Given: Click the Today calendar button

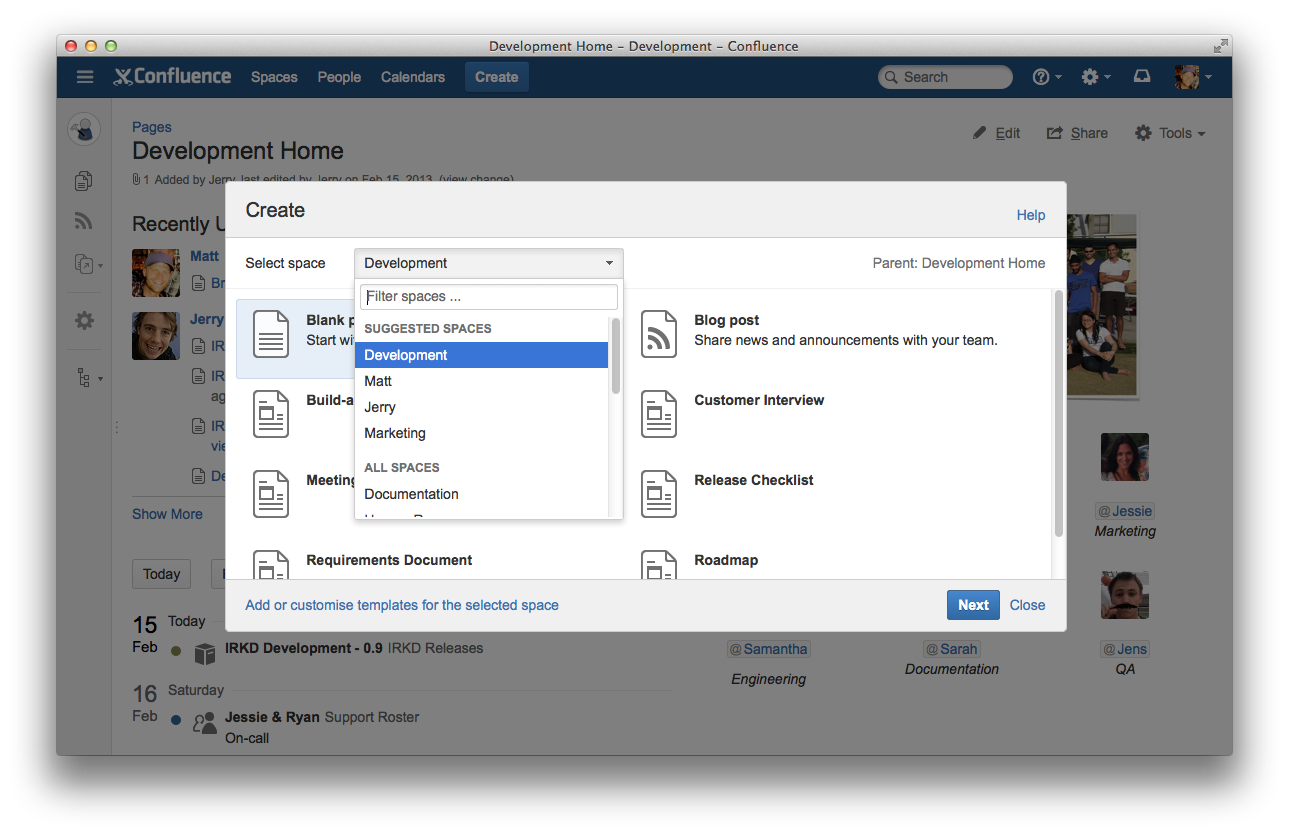Looking at the screenshot, I should (161, 574).
